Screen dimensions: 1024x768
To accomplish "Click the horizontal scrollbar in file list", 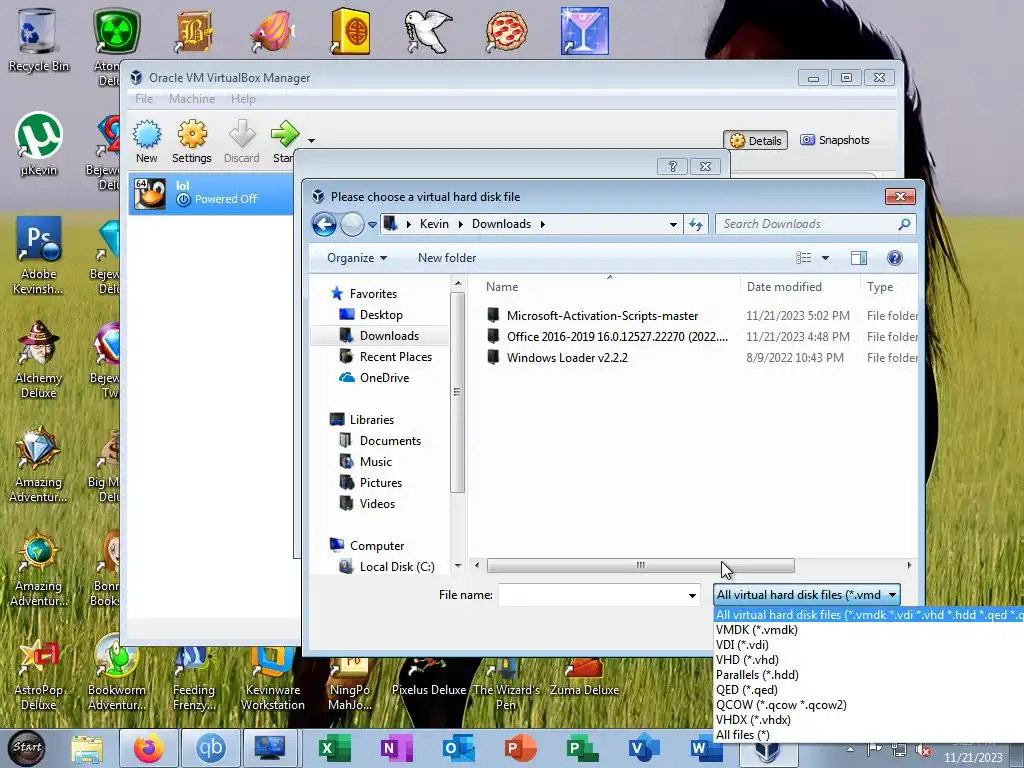I will (641, 566).
